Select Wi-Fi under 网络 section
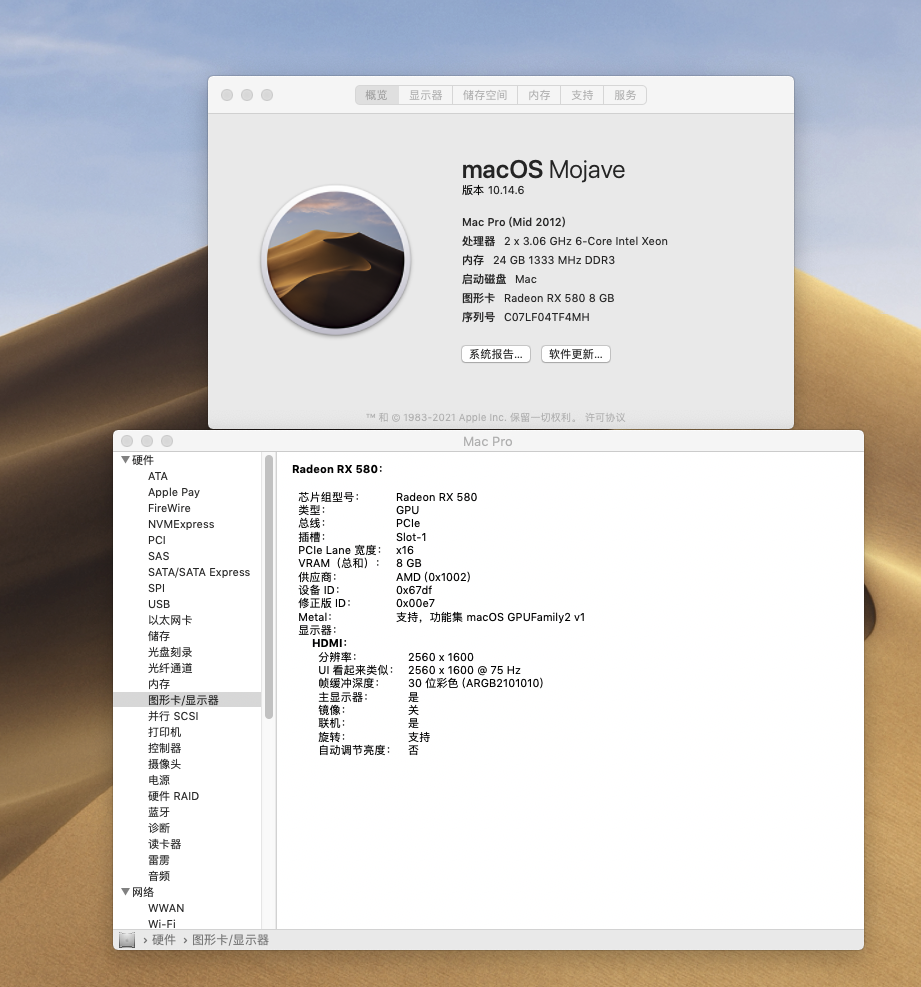 [162, 924]
